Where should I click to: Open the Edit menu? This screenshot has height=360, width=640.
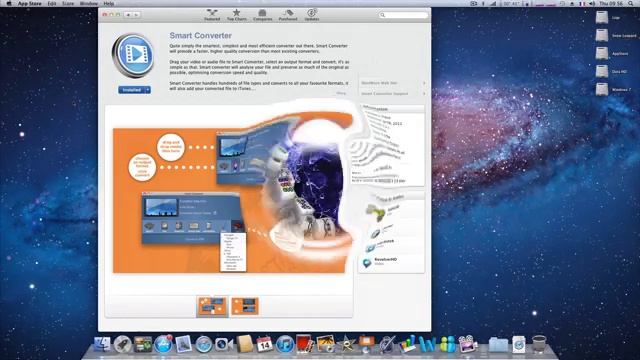click(52, 3)
